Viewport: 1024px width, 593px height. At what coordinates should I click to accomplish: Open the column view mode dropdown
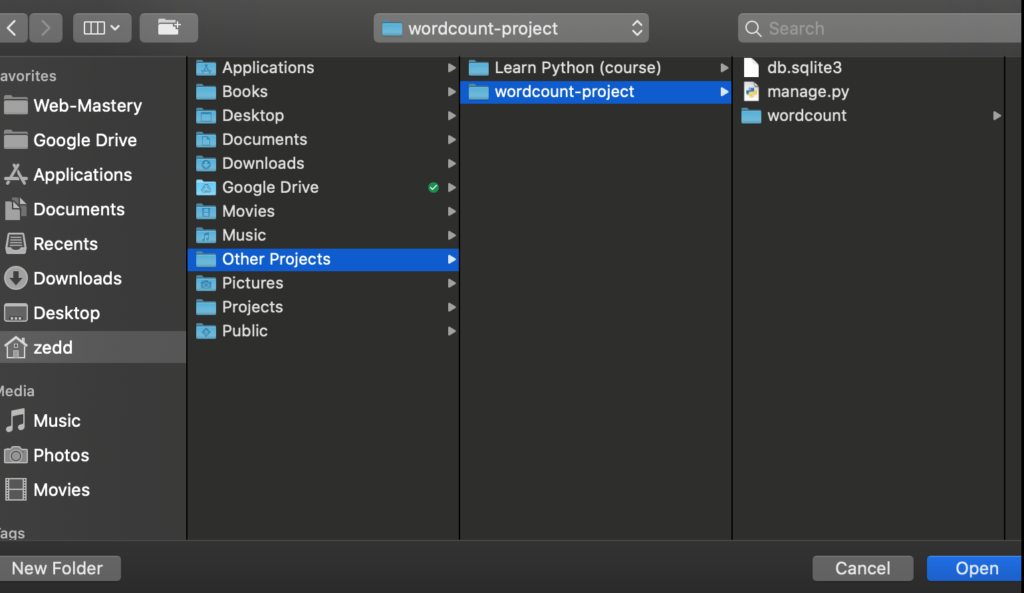click(x=102, y=28)
